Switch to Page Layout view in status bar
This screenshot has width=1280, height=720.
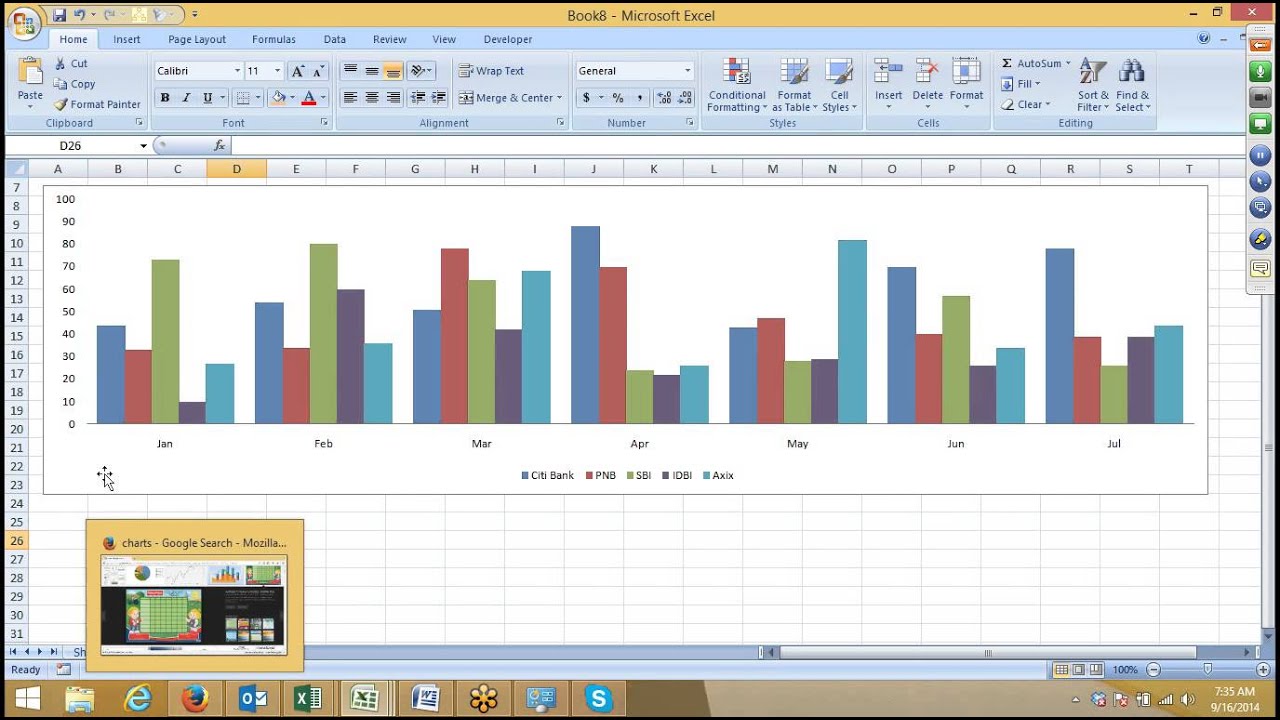(x=1079, y=670)
